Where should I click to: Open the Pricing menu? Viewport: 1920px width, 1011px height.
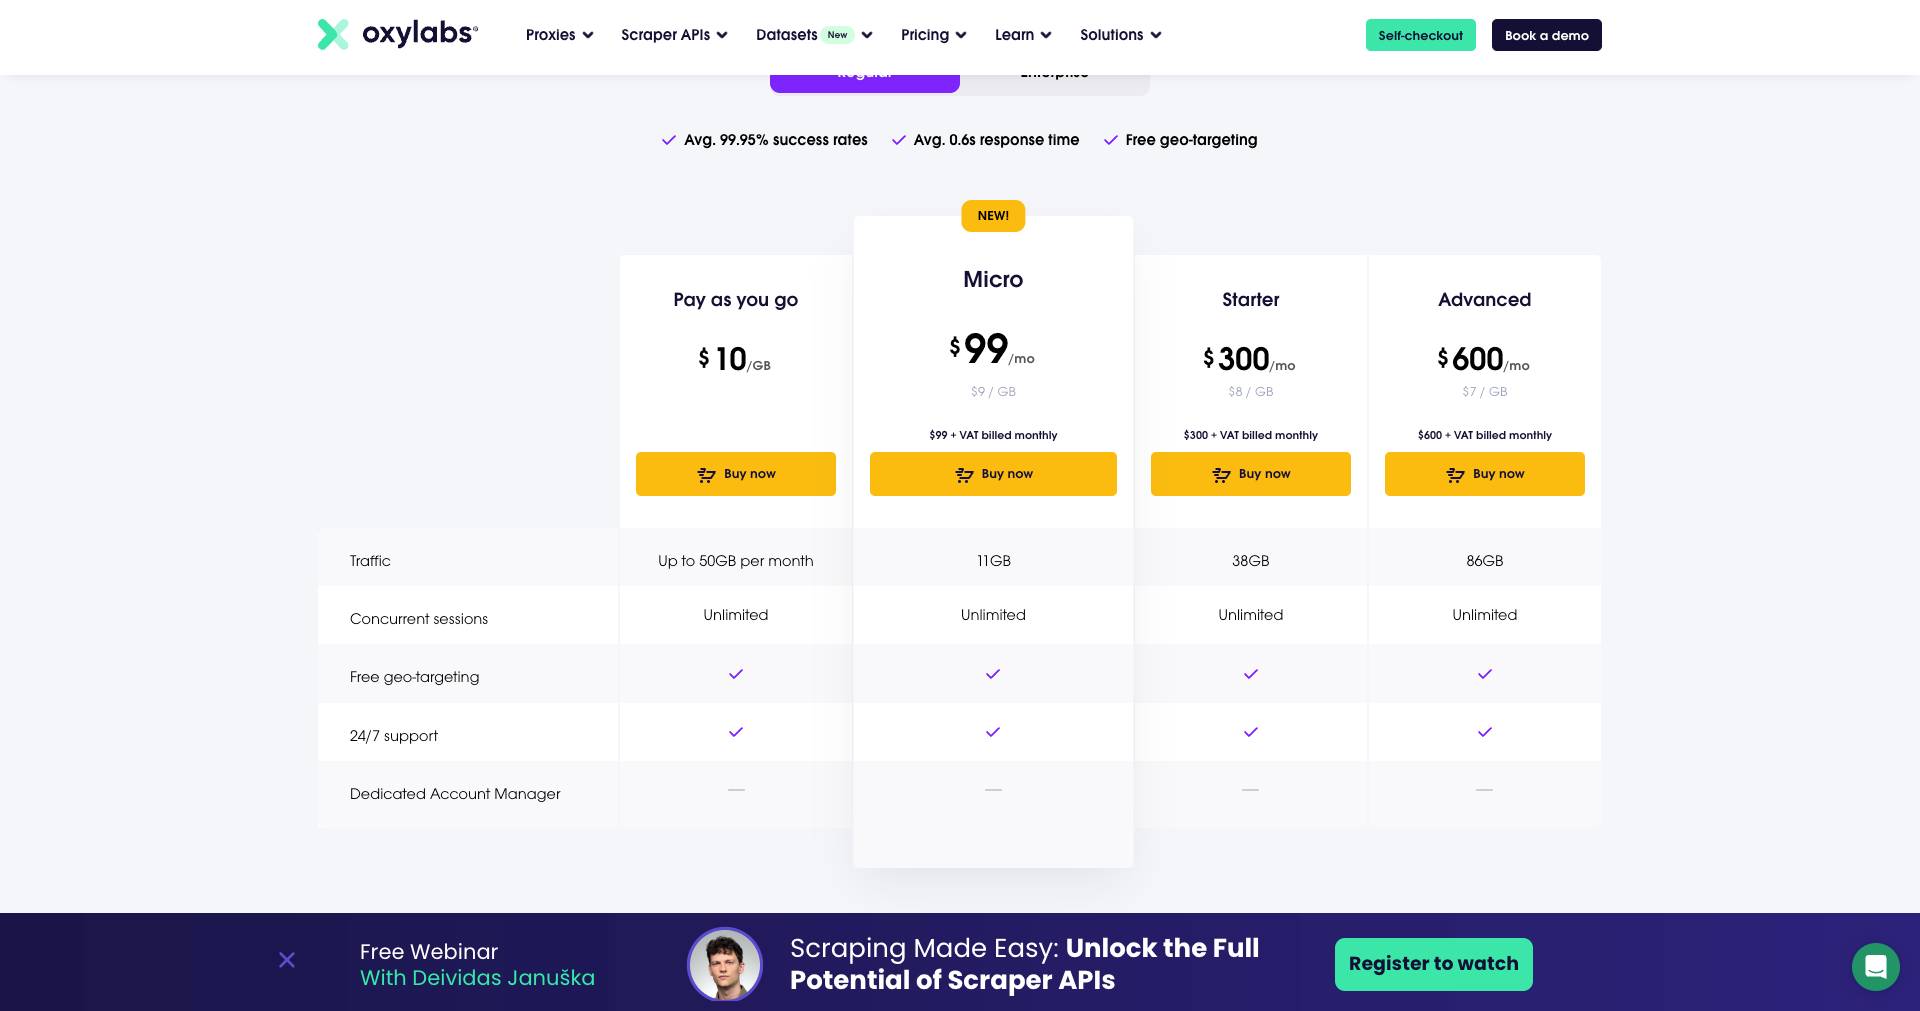click(931, 34)
